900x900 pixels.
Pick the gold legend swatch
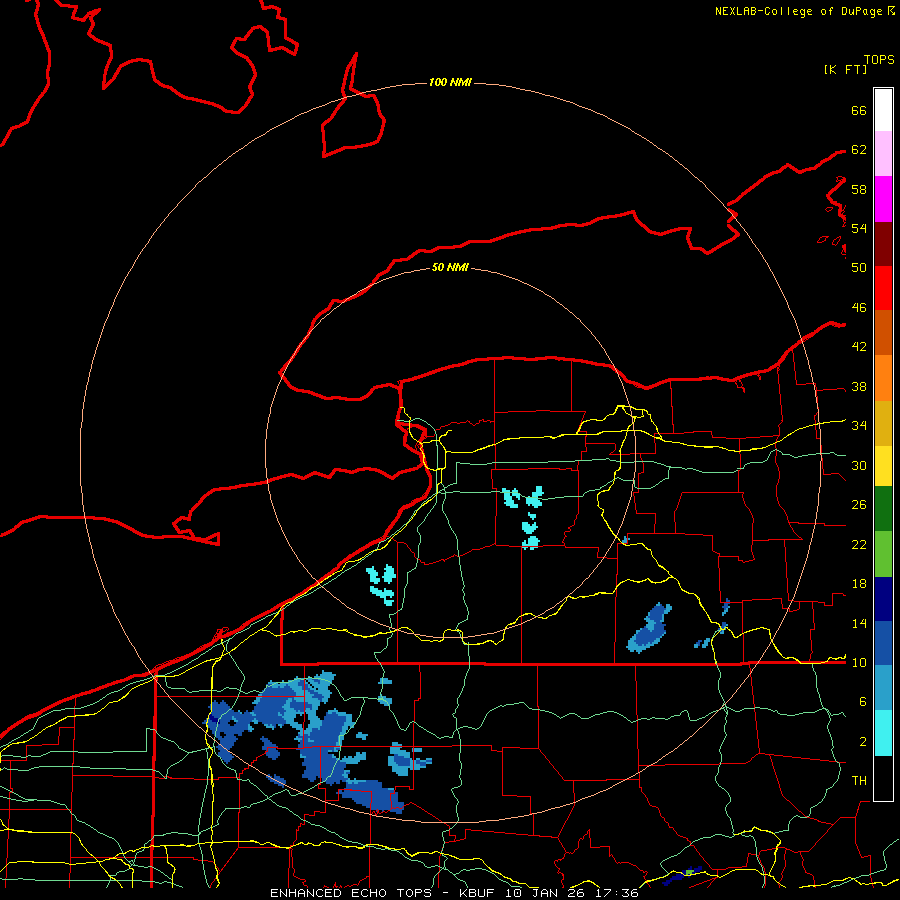click(x=883, y=423)
